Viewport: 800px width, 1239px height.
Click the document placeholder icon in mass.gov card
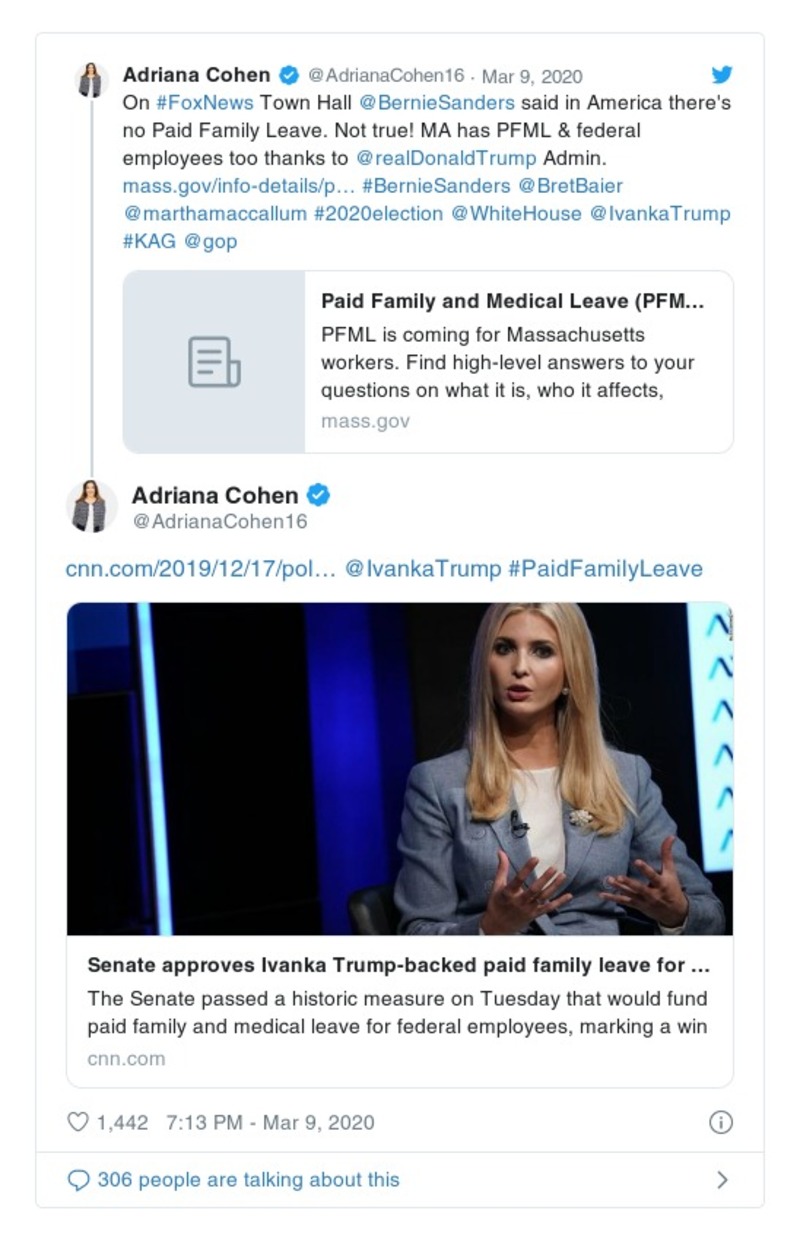[x=214, y=362]
